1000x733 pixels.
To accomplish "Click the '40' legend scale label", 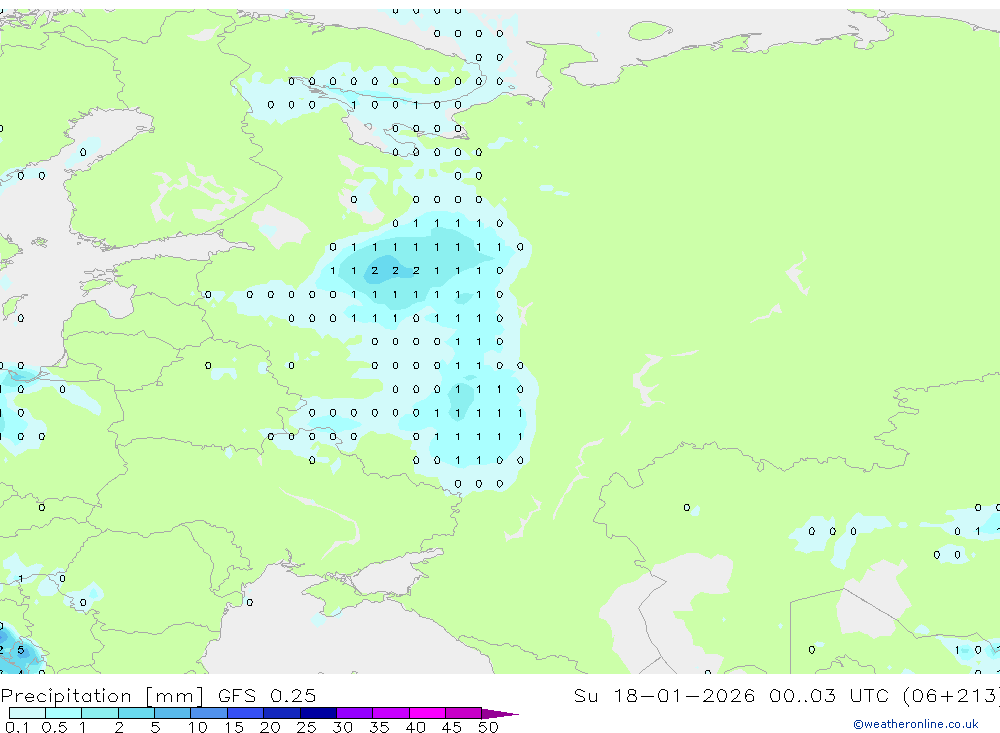I will click(x=415, y=727).
